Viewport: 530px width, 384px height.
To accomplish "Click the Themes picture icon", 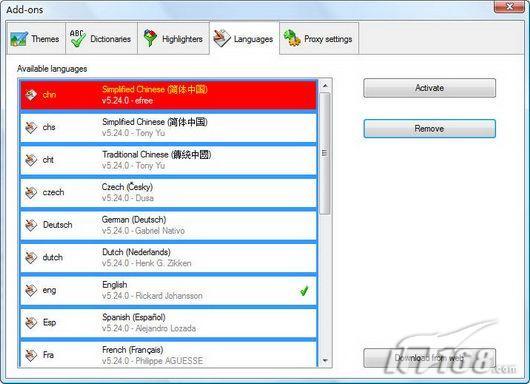I will pos(19,39).
